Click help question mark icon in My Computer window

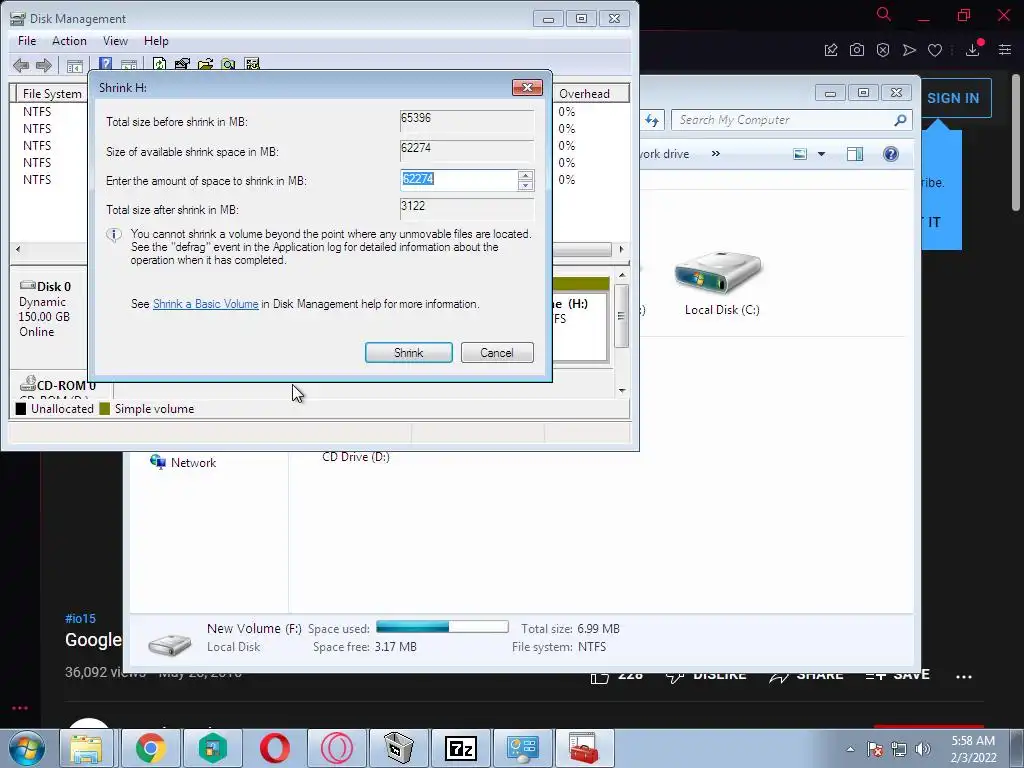[890, 154]
